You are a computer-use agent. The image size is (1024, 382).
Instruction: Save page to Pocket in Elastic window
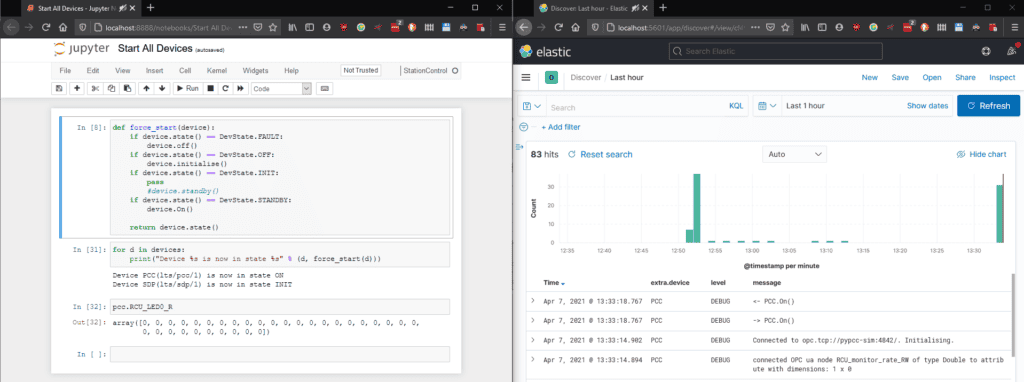click(x=770, y=28)
